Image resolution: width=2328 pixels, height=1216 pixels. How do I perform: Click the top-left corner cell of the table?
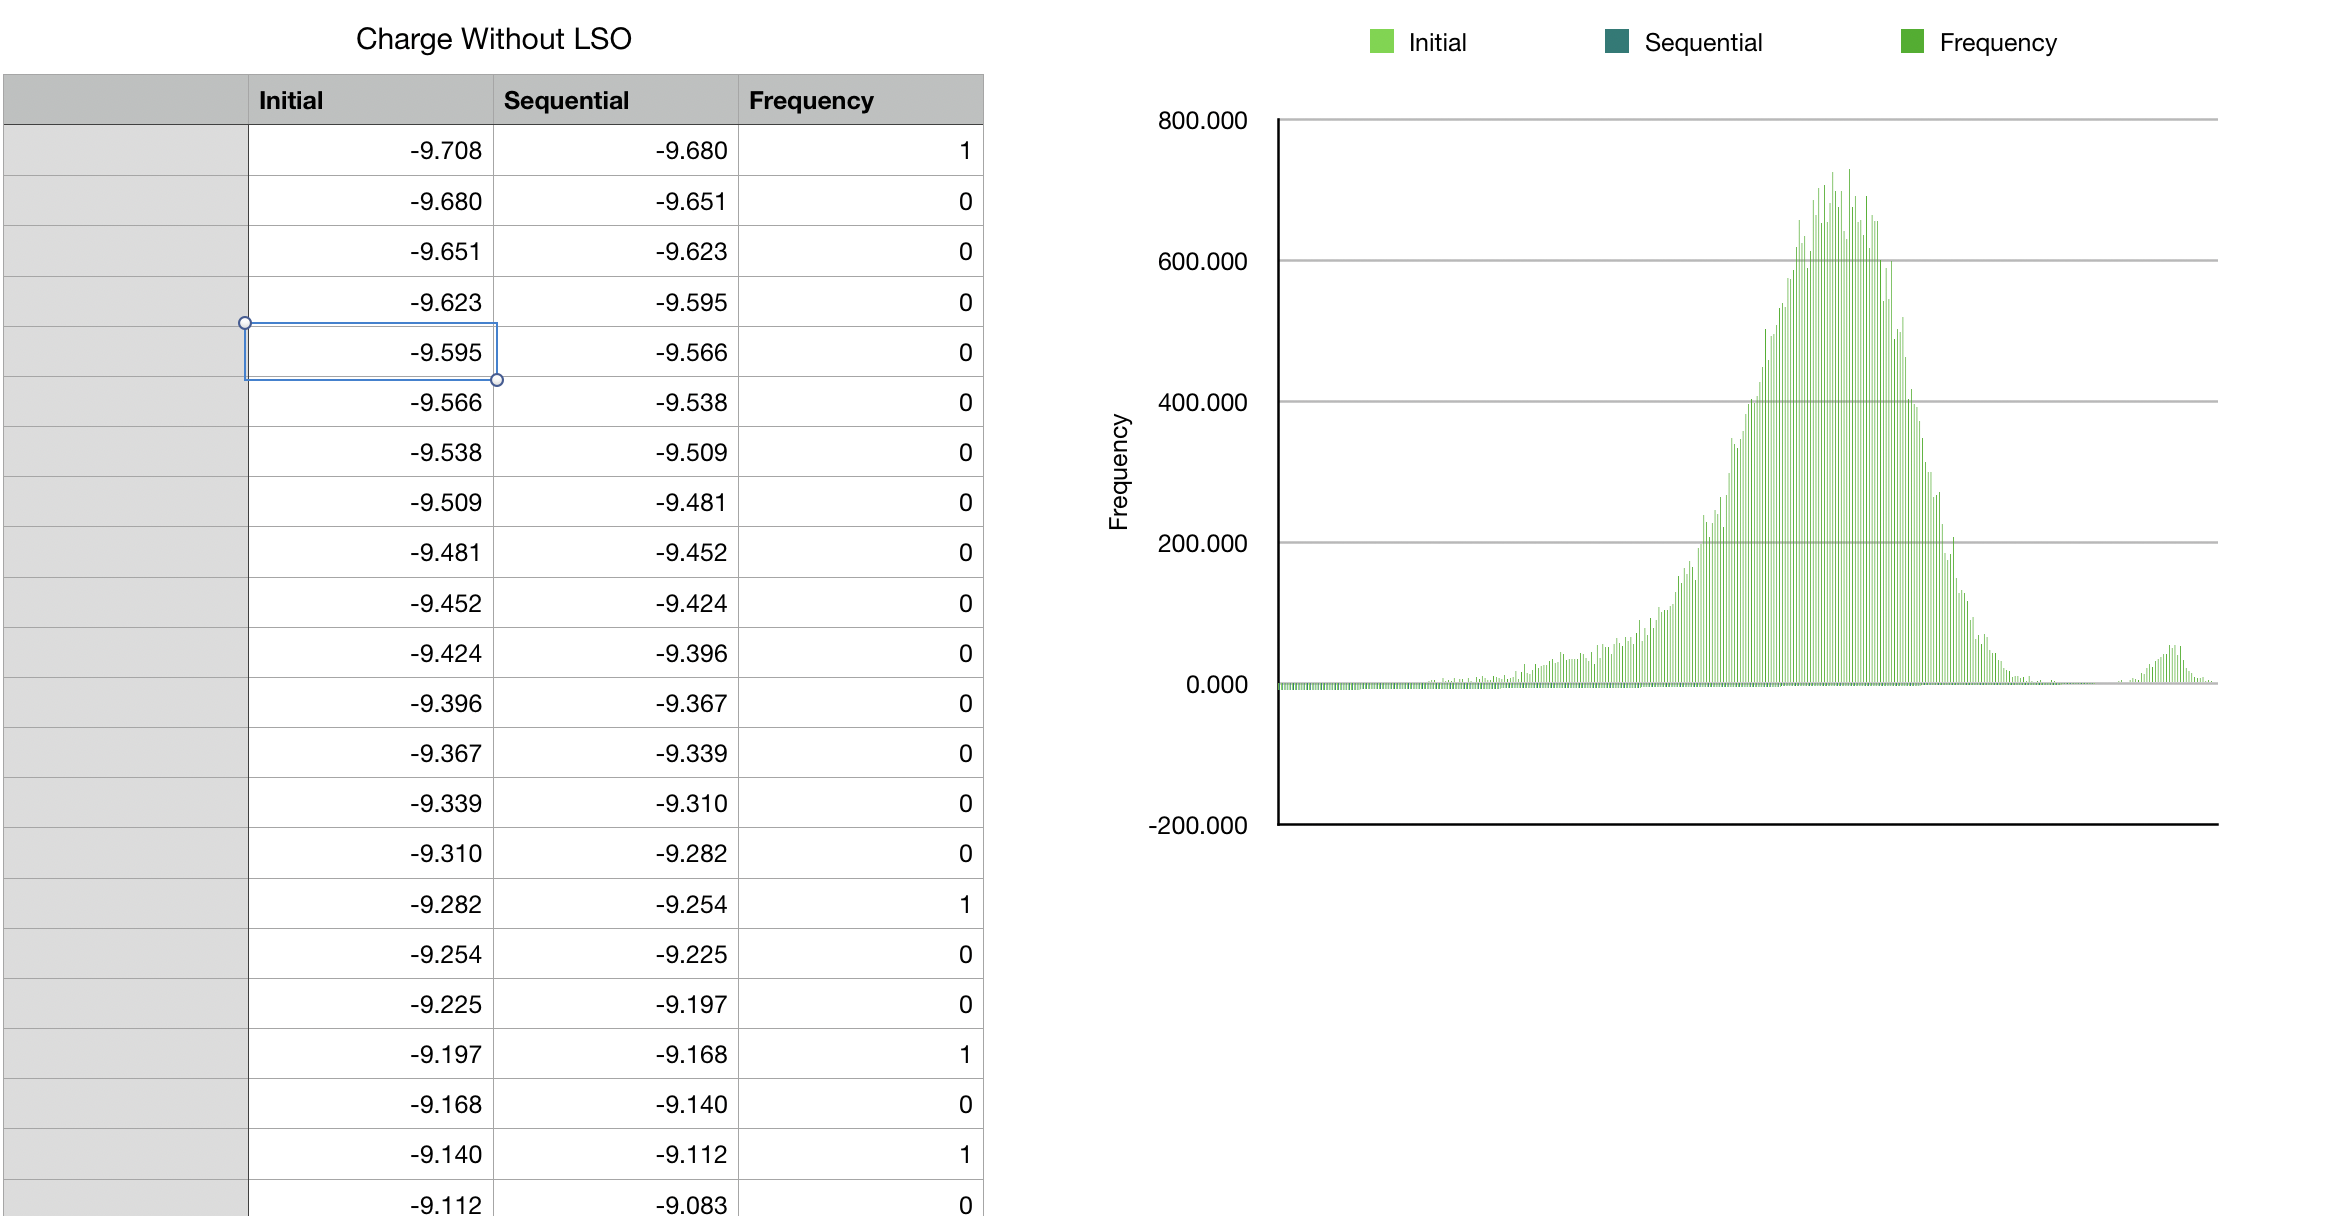124,99
